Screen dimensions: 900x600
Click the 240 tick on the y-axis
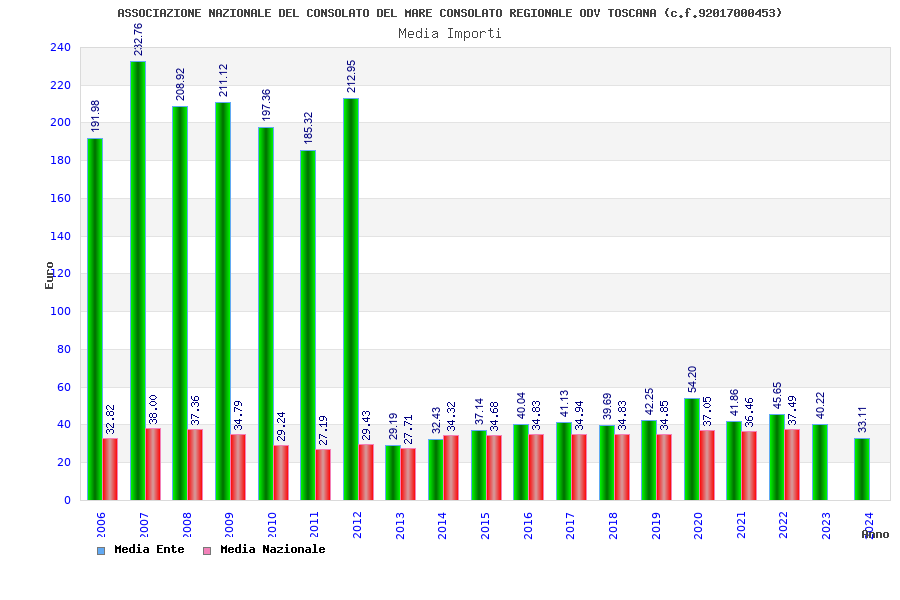click(60, 47)
